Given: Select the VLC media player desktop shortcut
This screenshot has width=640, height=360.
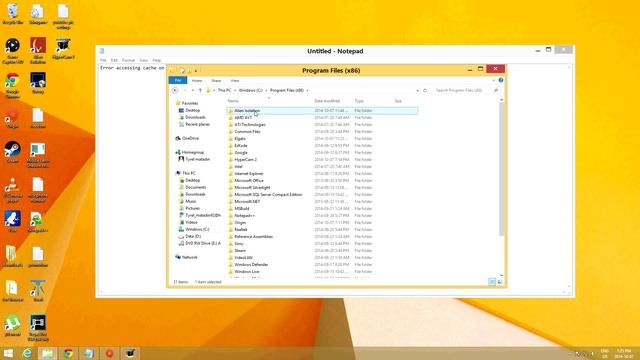Looking at the screenshot, I should click(13, 190).
